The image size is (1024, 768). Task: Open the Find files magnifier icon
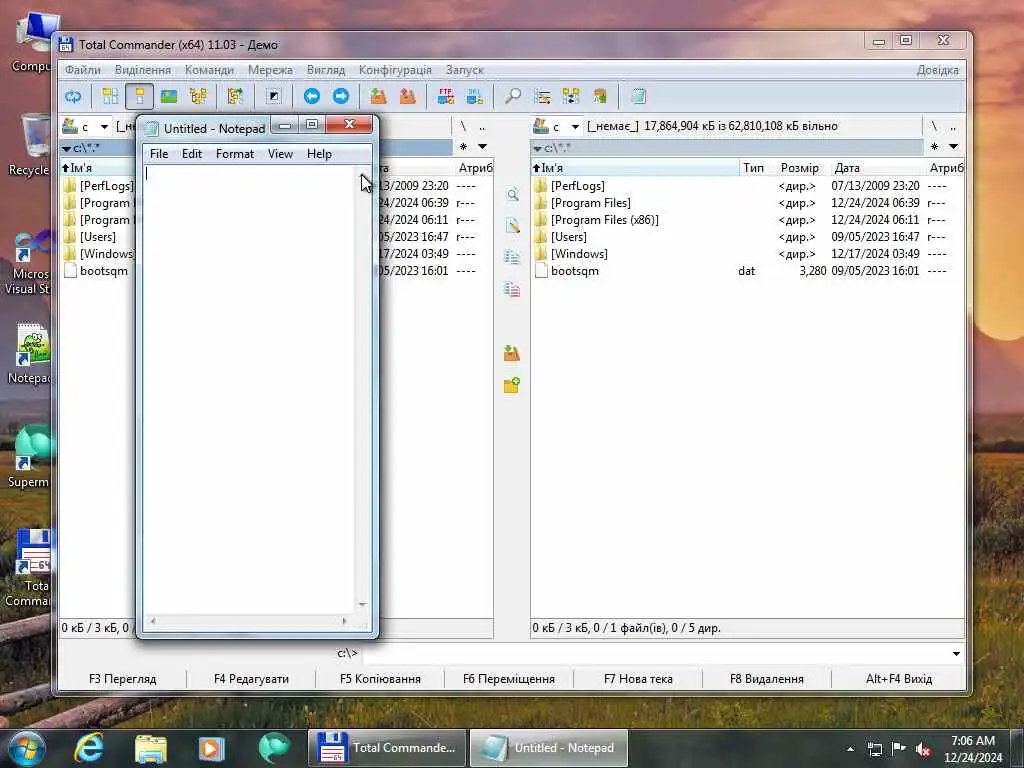pyautogui.click(x=513, y=97)
